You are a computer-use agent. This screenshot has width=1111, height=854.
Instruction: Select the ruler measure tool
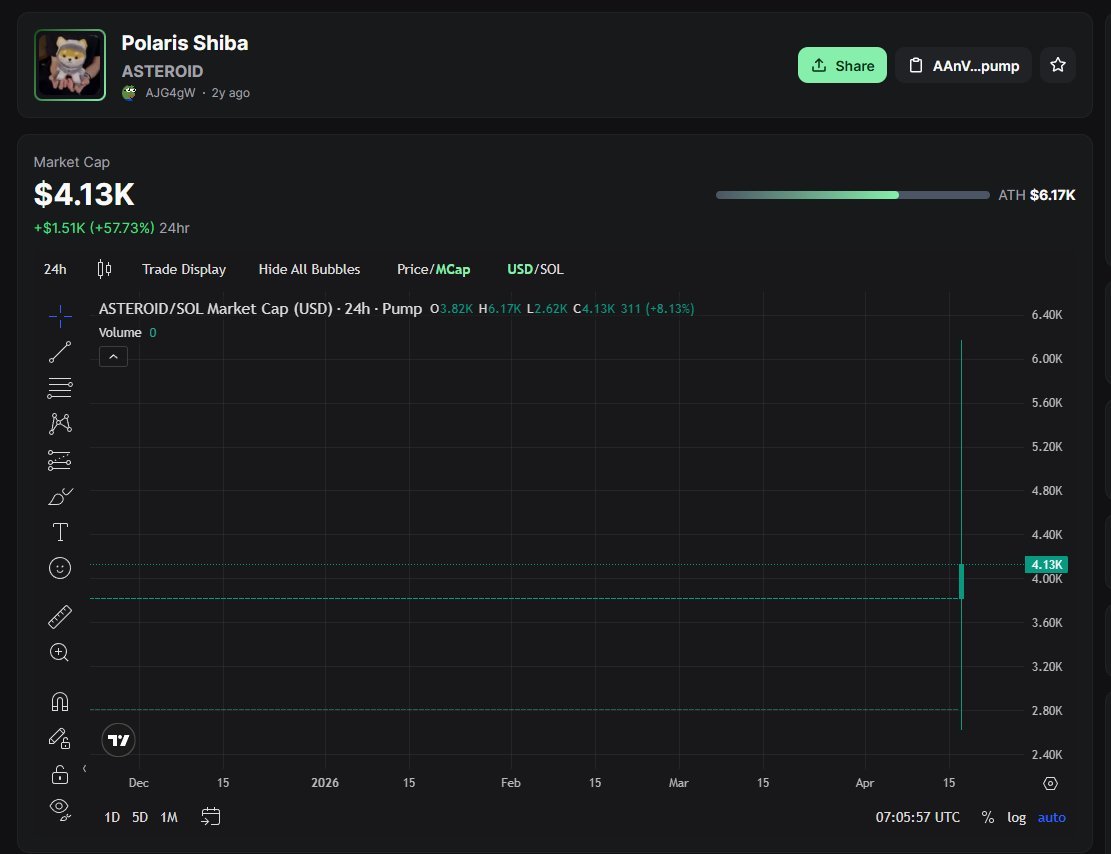(60, 617)
